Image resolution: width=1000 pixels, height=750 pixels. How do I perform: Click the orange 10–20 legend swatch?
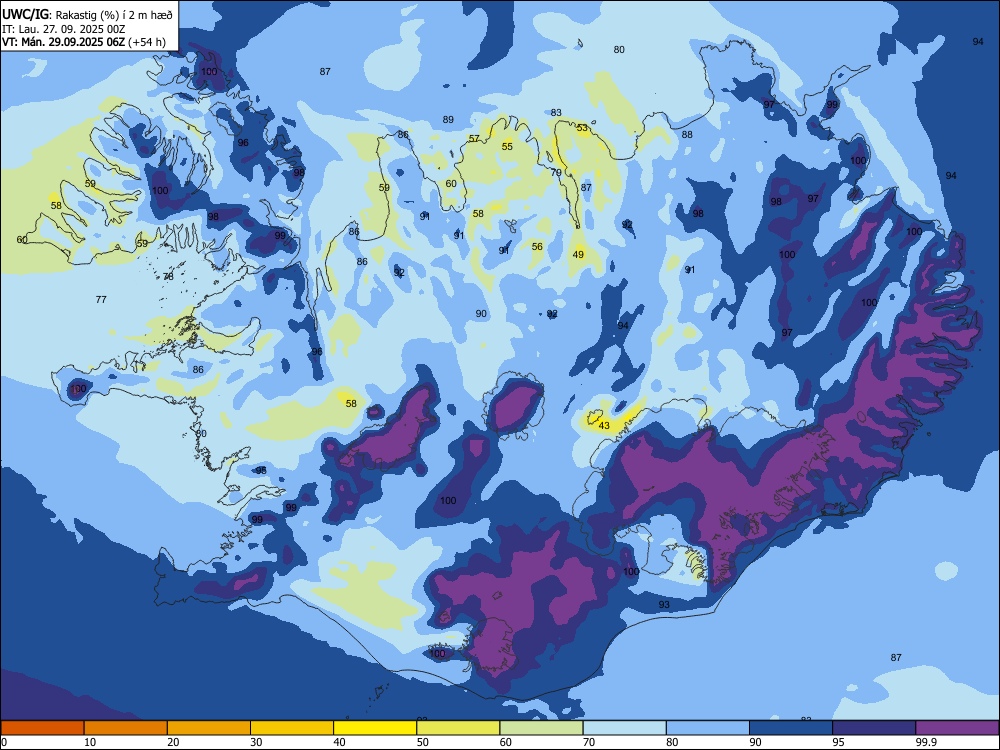point(126,728)
